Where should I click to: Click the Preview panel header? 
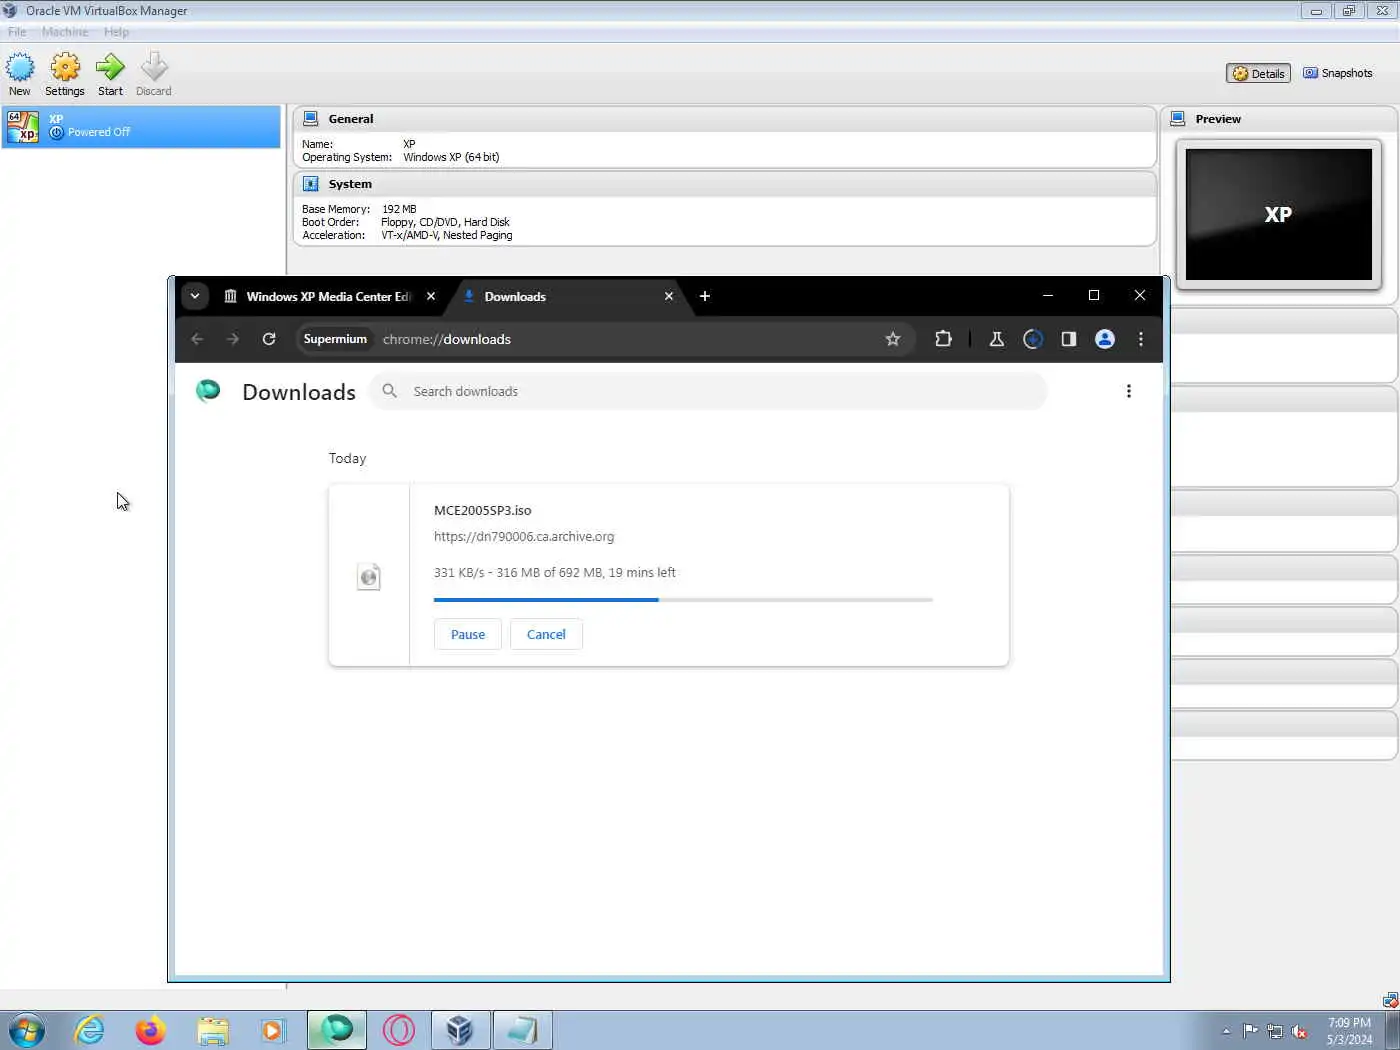(1278, 119)
